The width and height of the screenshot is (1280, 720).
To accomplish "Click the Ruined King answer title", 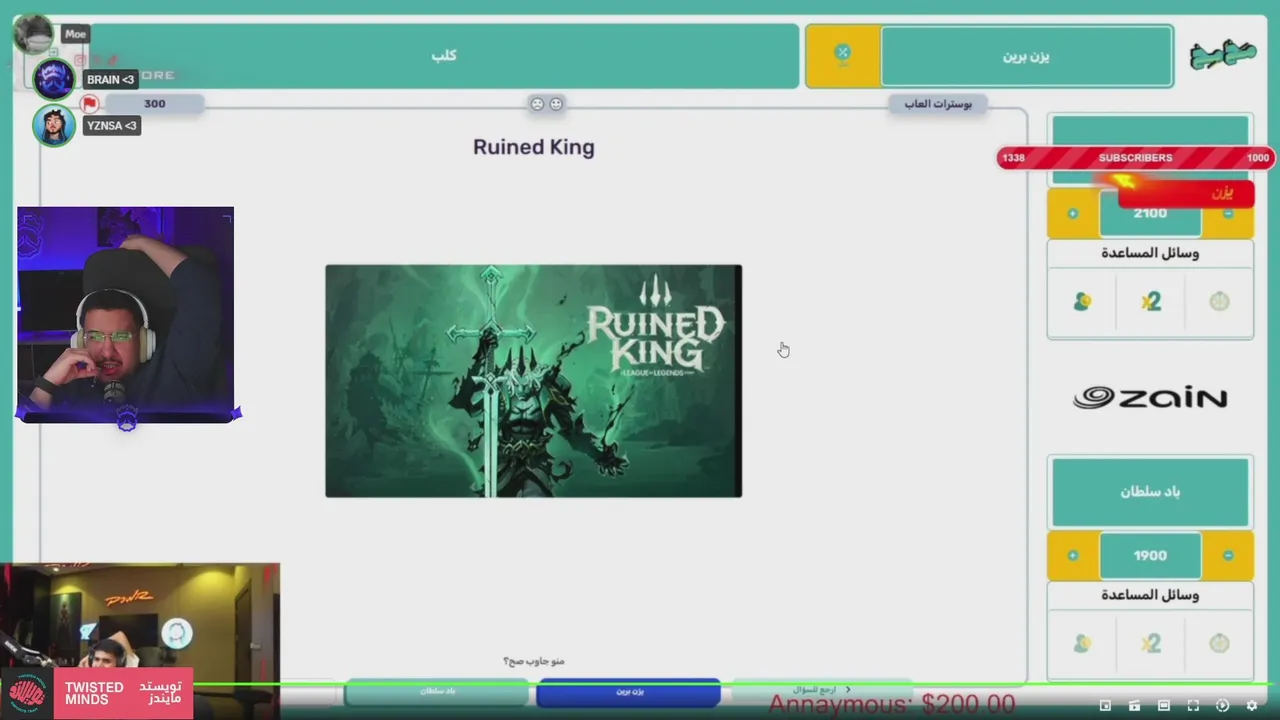I will click(533, 147).
